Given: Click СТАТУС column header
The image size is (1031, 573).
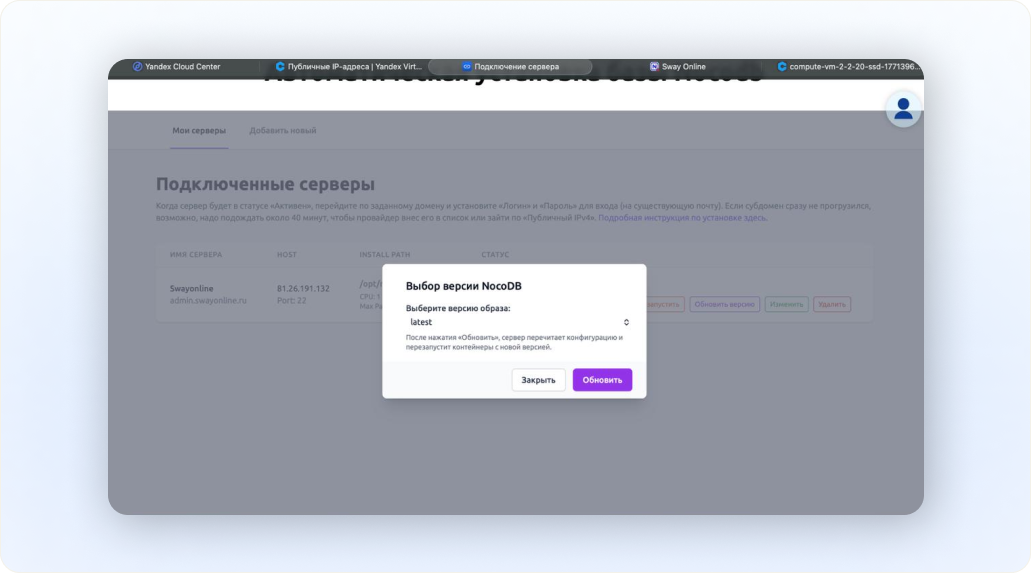Looking at the screenshot, I should tap(495, 255).
